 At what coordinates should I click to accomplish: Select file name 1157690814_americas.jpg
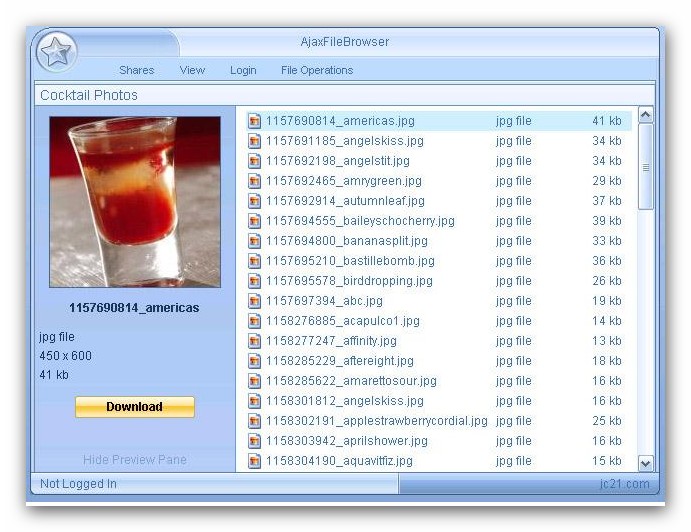(340, 121)
